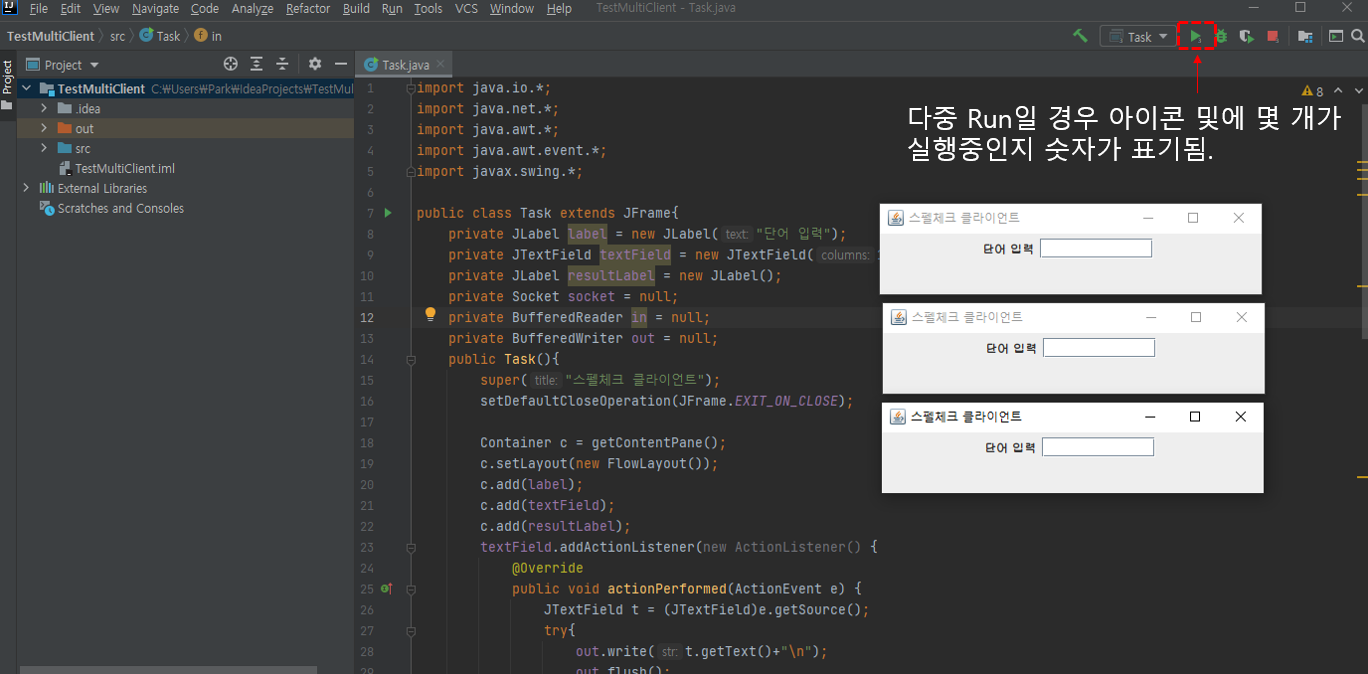Screen dimensions: 1368x674
Task: Run Task with Coverage shield icon
Action: 1246,36
